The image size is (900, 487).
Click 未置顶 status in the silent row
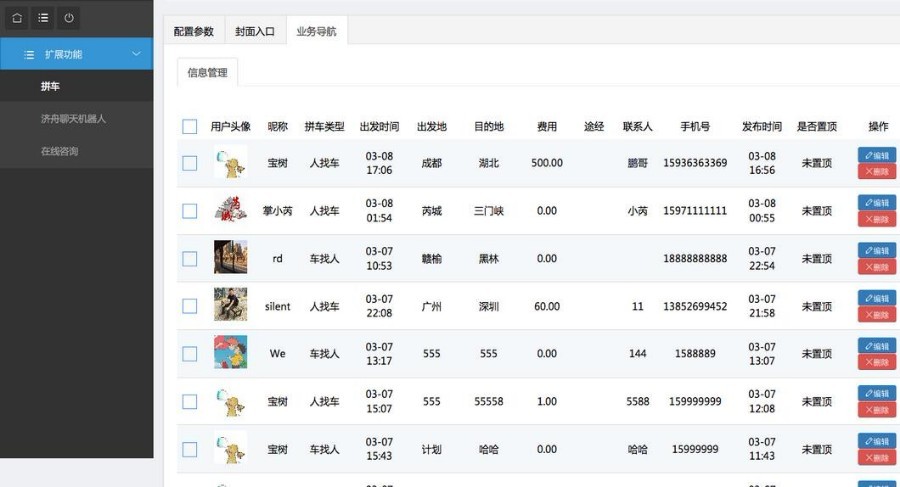tap(817, 306)
